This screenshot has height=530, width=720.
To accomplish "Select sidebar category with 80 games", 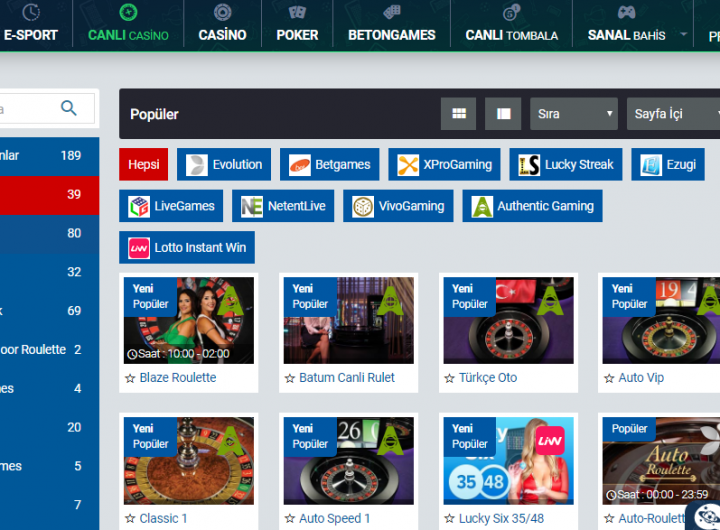I will coord(50,233).
